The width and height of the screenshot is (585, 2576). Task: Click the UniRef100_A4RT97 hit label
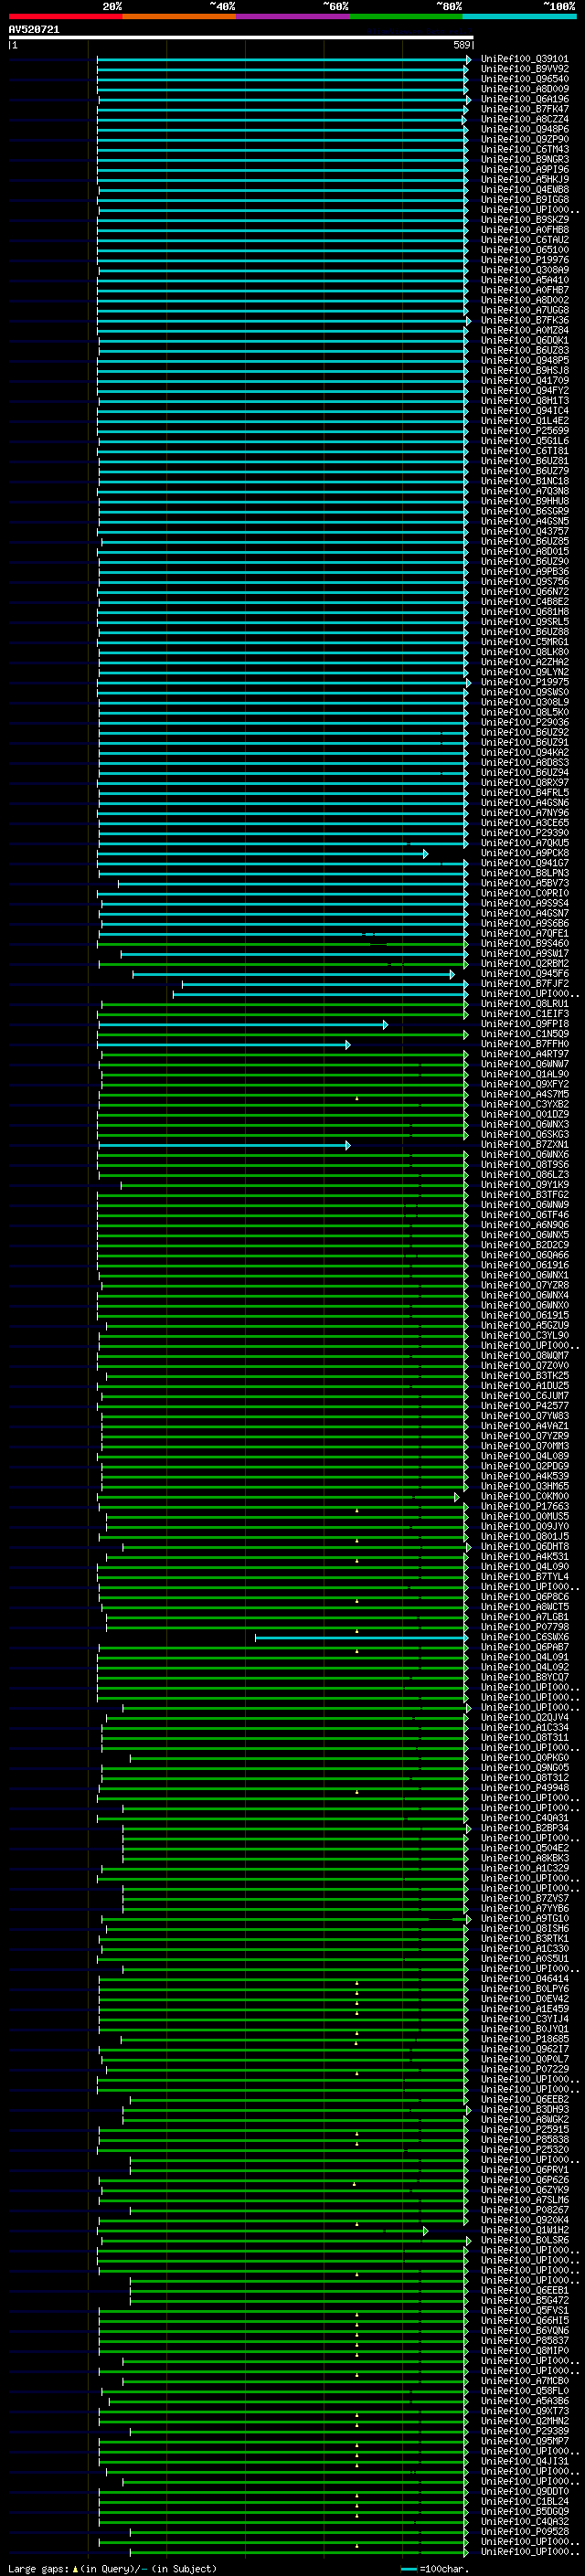tap(525, 1055)
